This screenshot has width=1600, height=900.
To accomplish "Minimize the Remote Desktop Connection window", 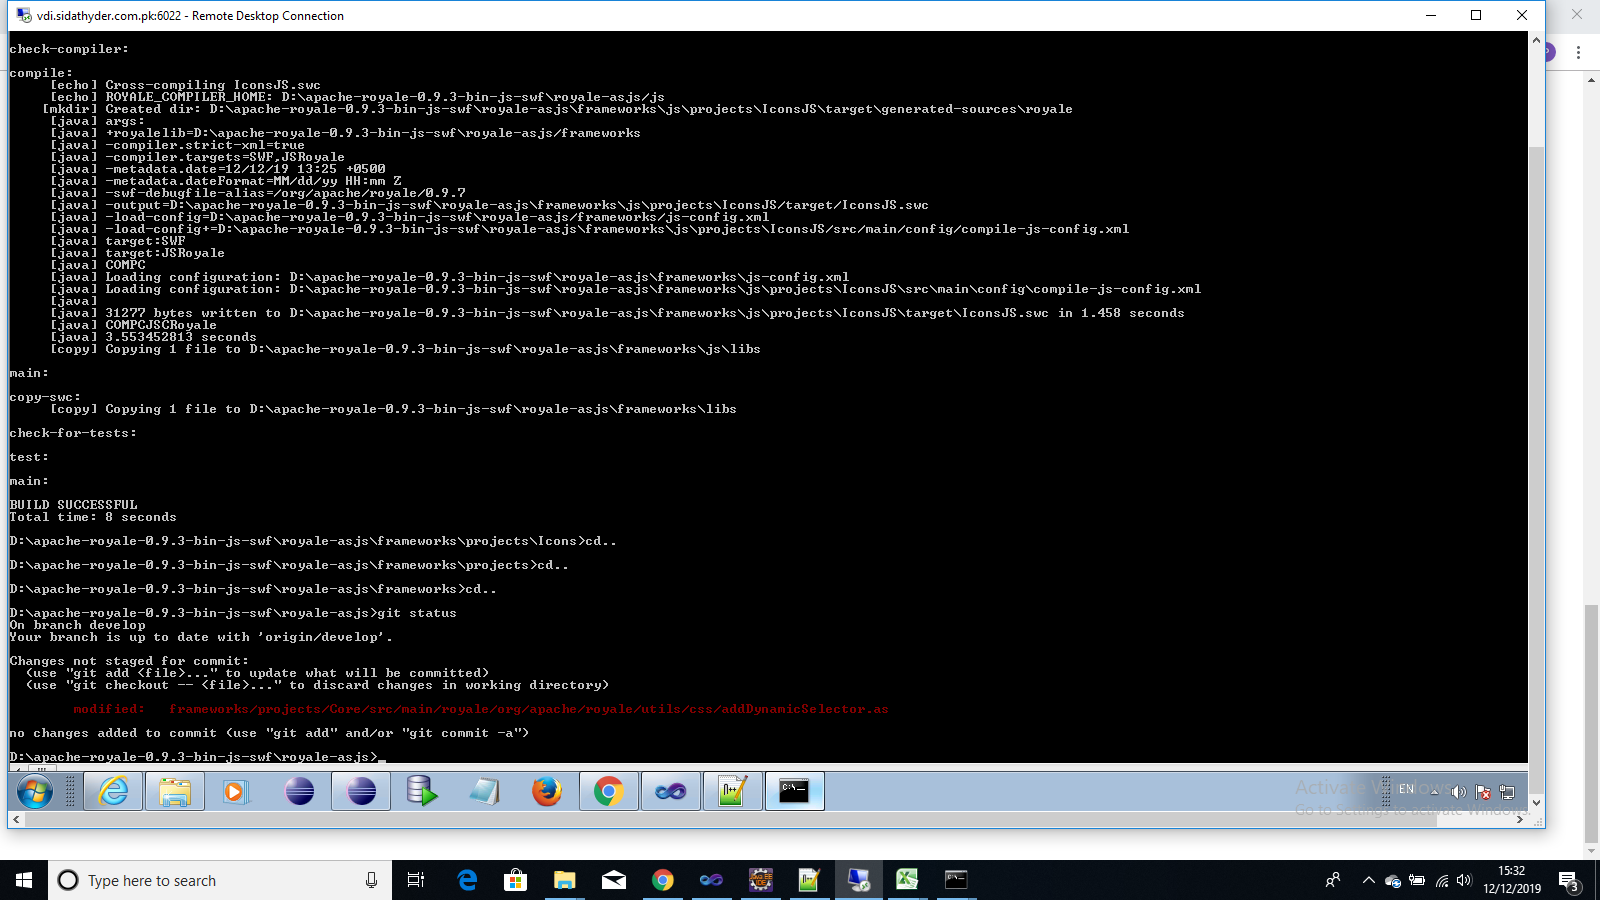I will pyautogui.click(x=1430, y=15).
